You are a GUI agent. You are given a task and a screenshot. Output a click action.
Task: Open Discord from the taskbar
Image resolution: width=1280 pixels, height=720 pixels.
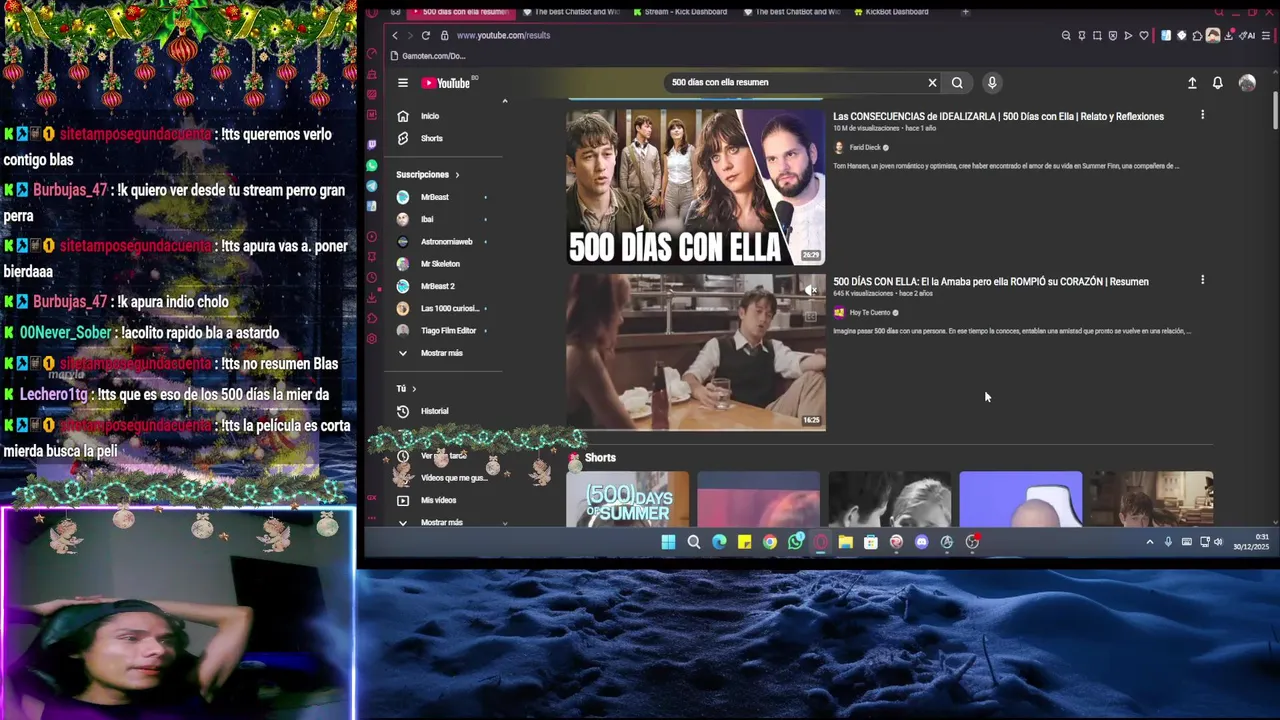click(x=921, y=542)
